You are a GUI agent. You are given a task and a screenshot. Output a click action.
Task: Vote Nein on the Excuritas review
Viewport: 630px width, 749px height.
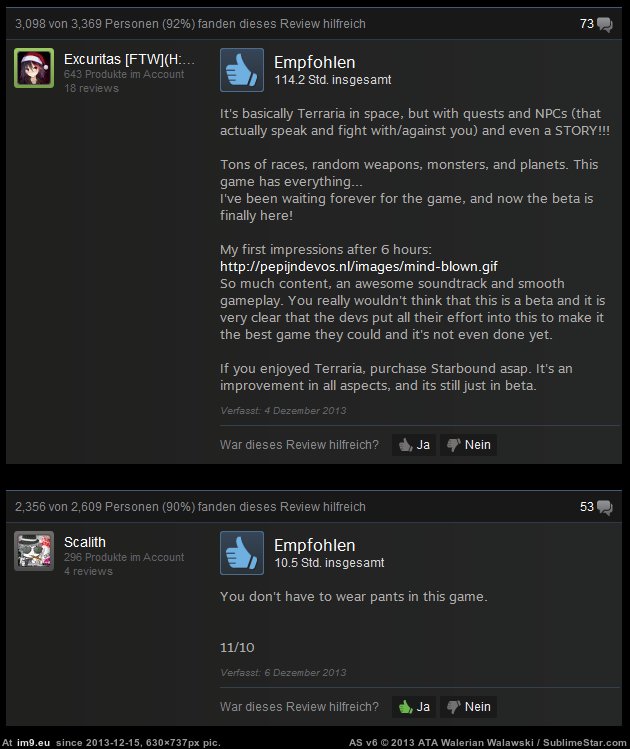pyautogui.click(x=469, y=445)
